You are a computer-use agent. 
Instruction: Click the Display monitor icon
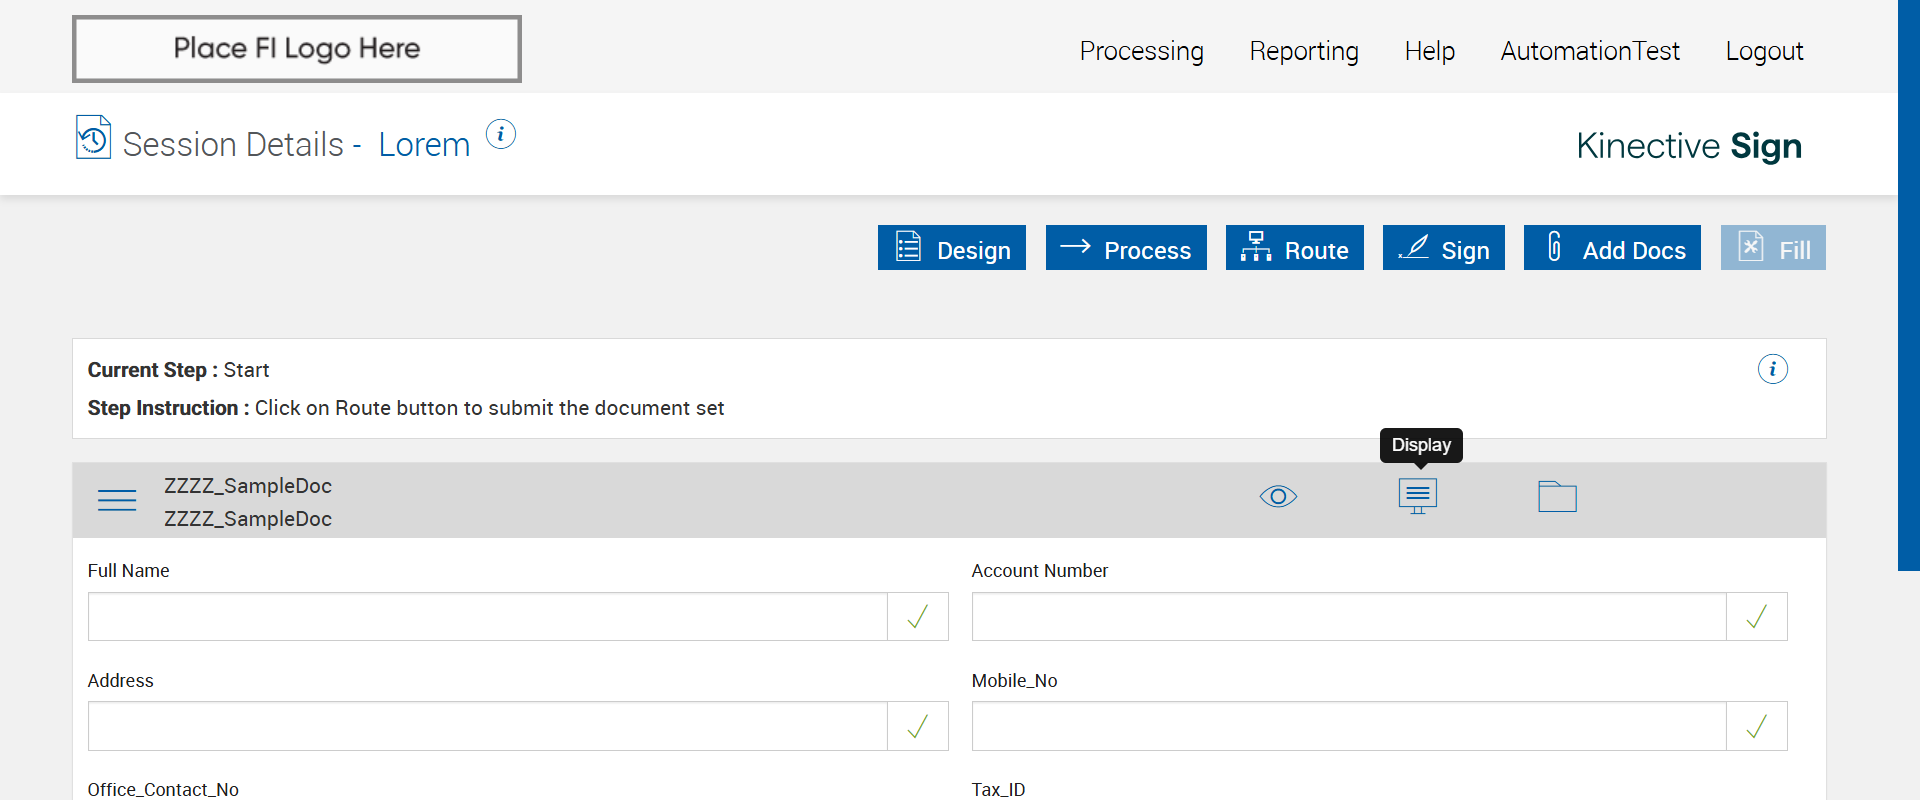(1417, 496)
